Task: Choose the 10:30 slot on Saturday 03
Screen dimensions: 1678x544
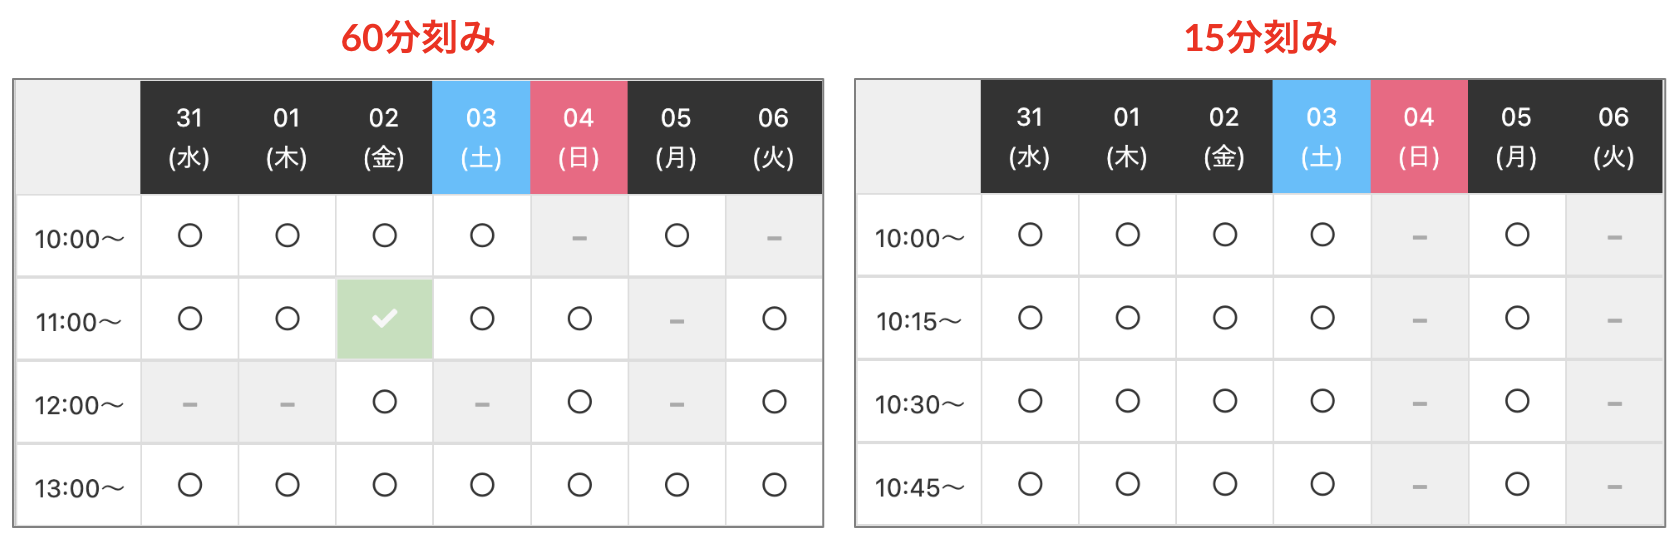Action: (1322, 401)
